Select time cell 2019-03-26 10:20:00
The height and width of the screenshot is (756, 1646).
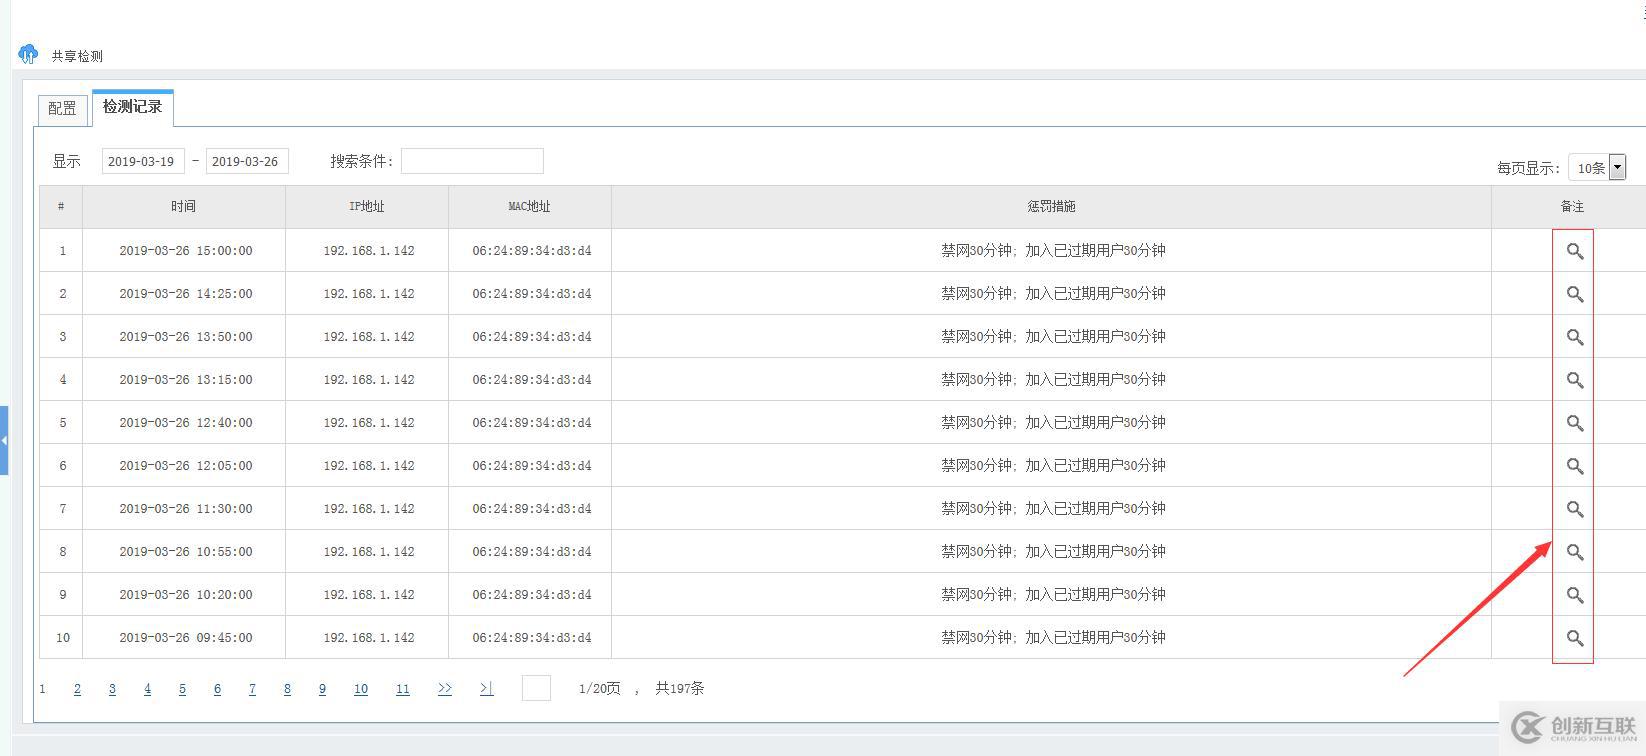coord(186,595)
